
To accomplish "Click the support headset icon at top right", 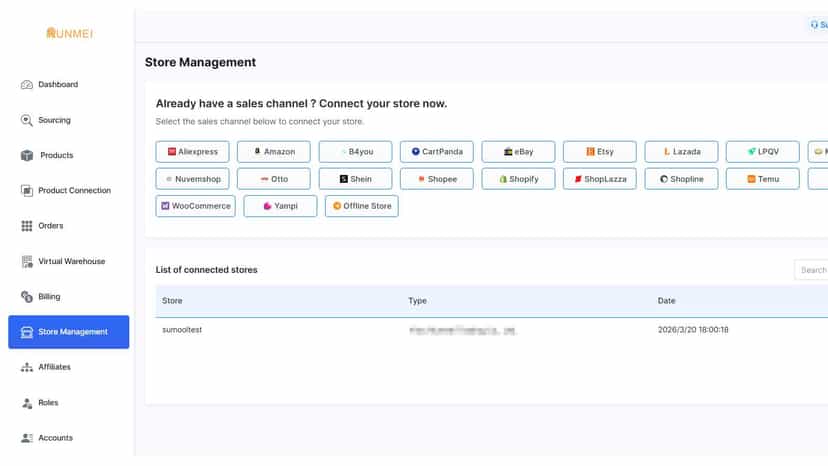I will [x=814, y=25].
